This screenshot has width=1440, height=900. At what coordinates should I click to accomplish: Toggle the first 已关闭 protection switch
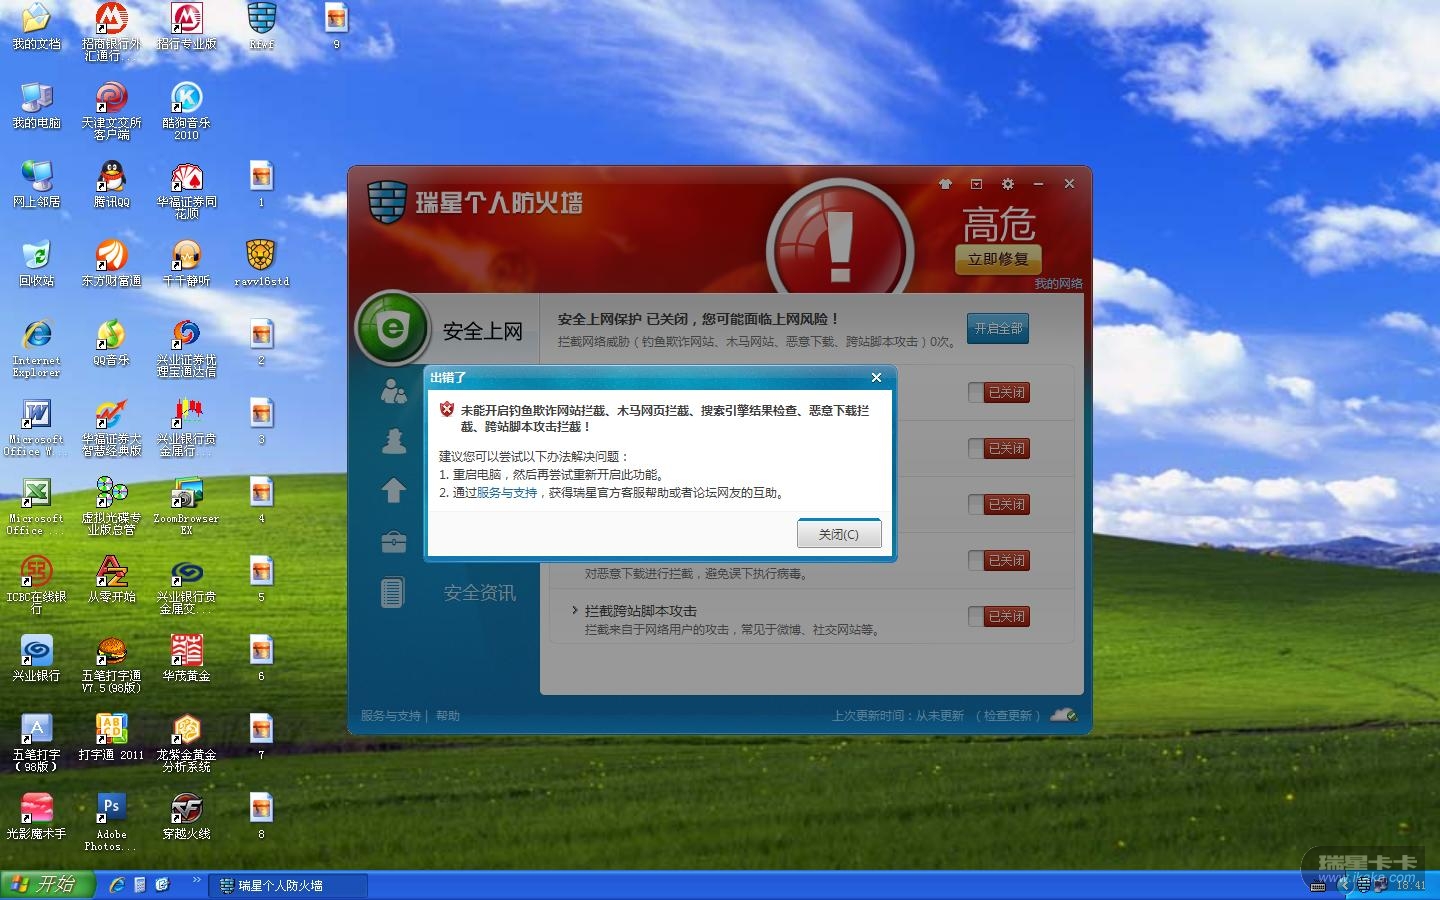(x=998, y=393)
